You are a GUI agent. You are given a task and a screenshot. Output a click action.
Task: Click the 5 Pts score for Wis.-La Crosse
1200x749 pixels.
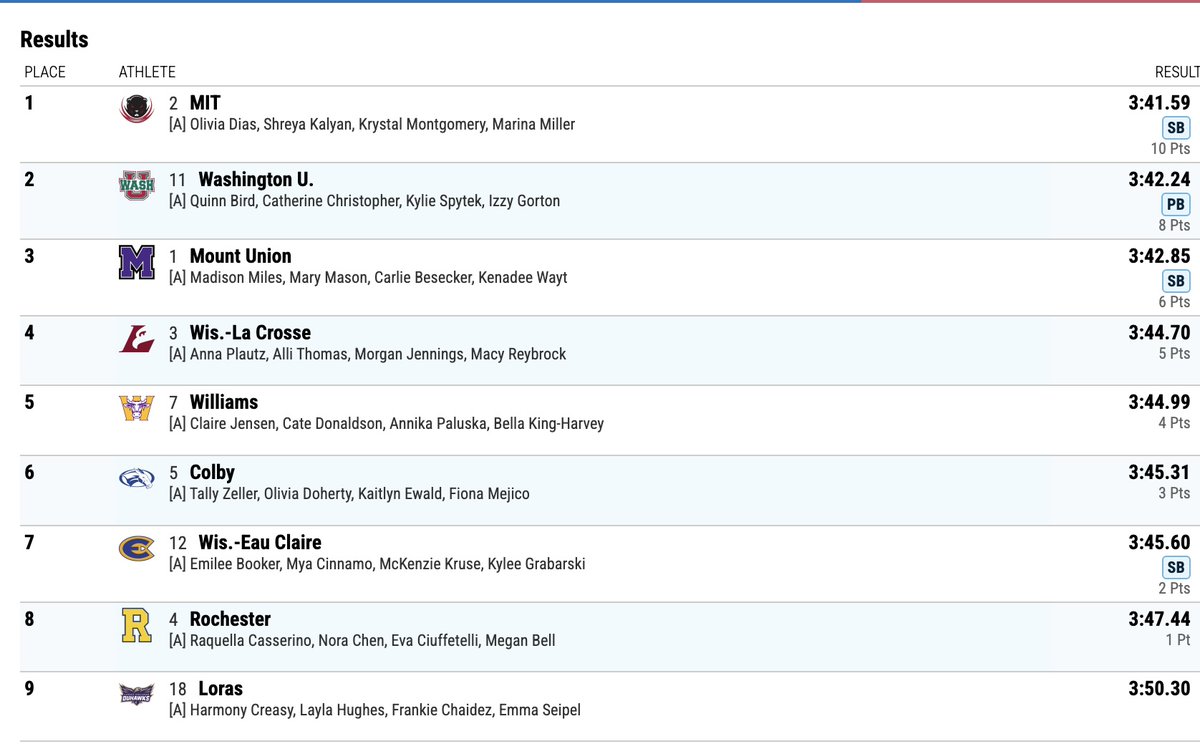pos(1175,354)
